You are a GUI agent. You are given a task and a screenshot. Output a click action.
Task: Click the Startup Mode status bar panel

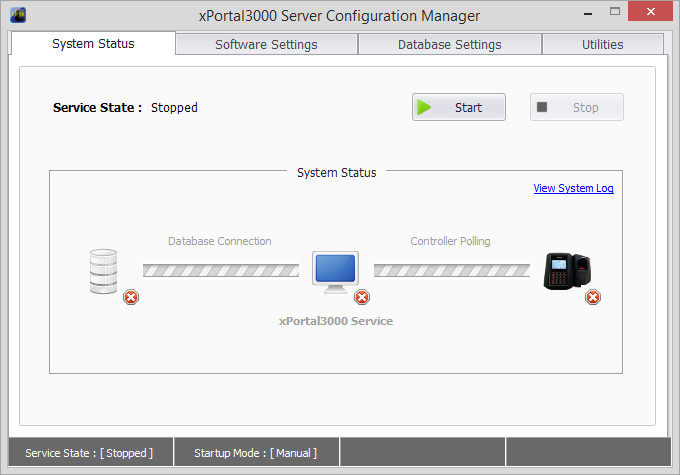[x=256, y=453]
